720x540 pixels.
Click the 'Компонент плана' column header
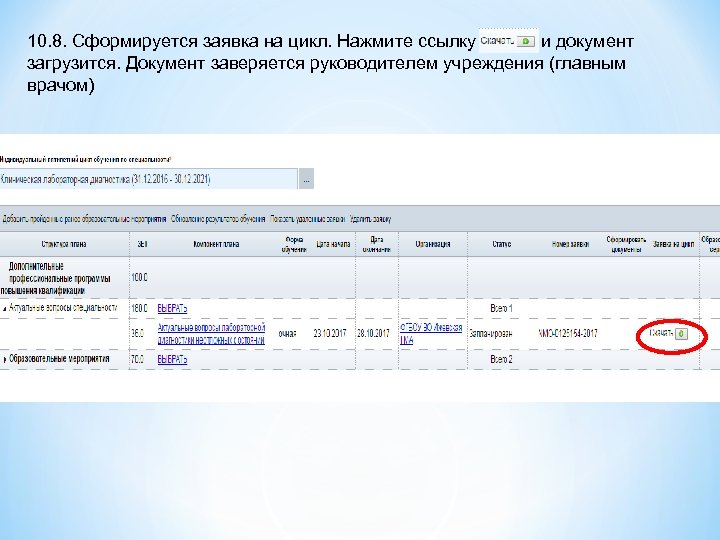click(216, 244)
